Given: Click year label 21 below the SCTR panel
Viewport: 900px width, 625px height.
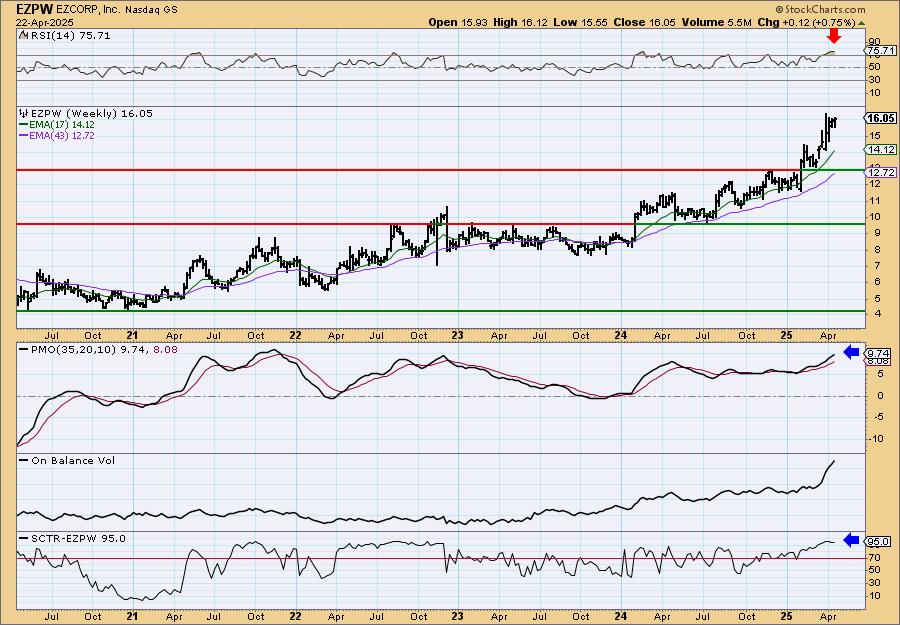Looking at the screenshot, I should pos(133,616).
